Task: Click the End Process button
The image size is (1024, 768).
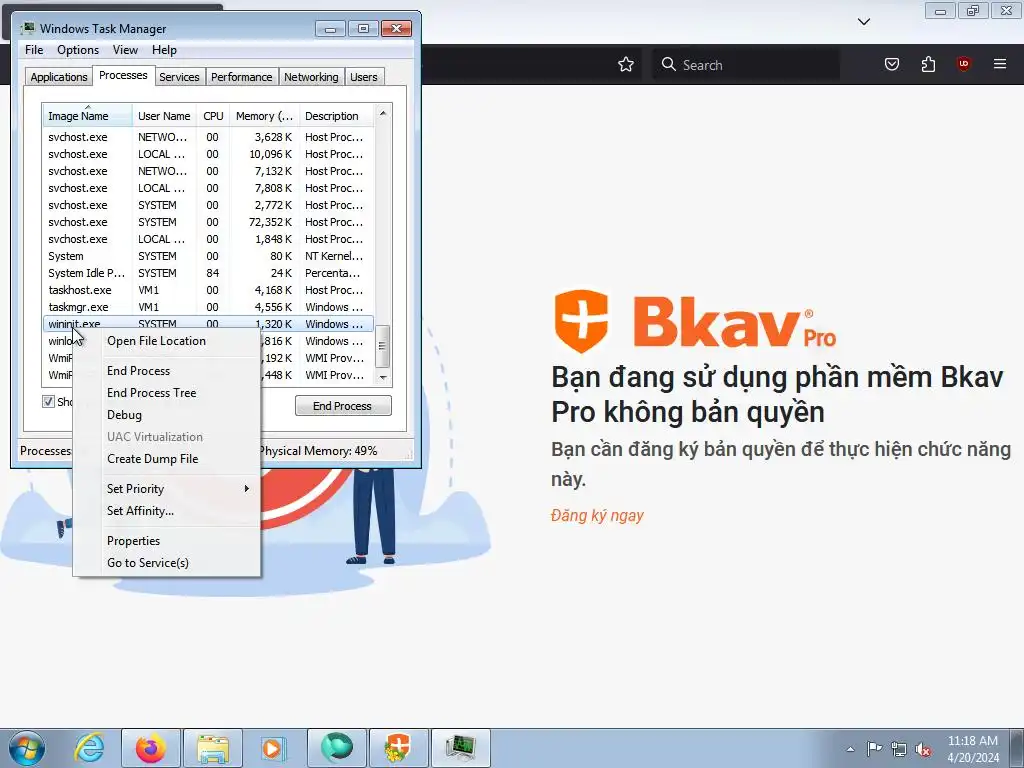Action: 343,406
